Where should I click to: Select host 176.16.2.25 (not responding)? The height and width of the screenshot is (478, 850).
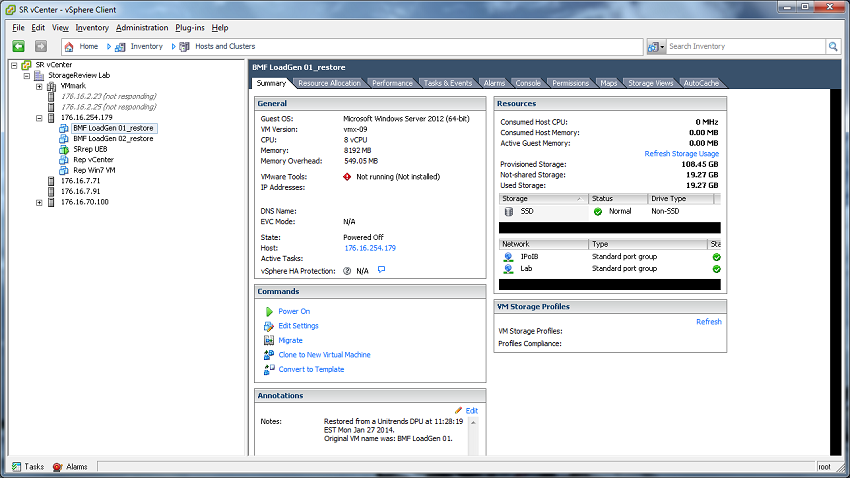tap(108, 107)
